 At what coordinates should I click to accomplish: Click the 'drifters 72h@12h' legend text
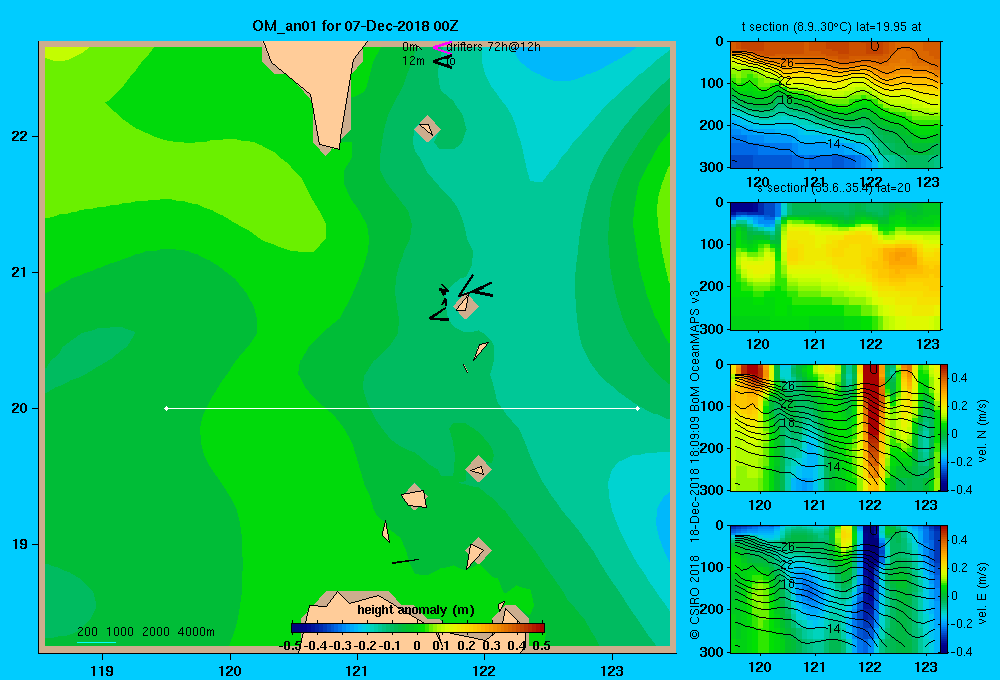494,47
